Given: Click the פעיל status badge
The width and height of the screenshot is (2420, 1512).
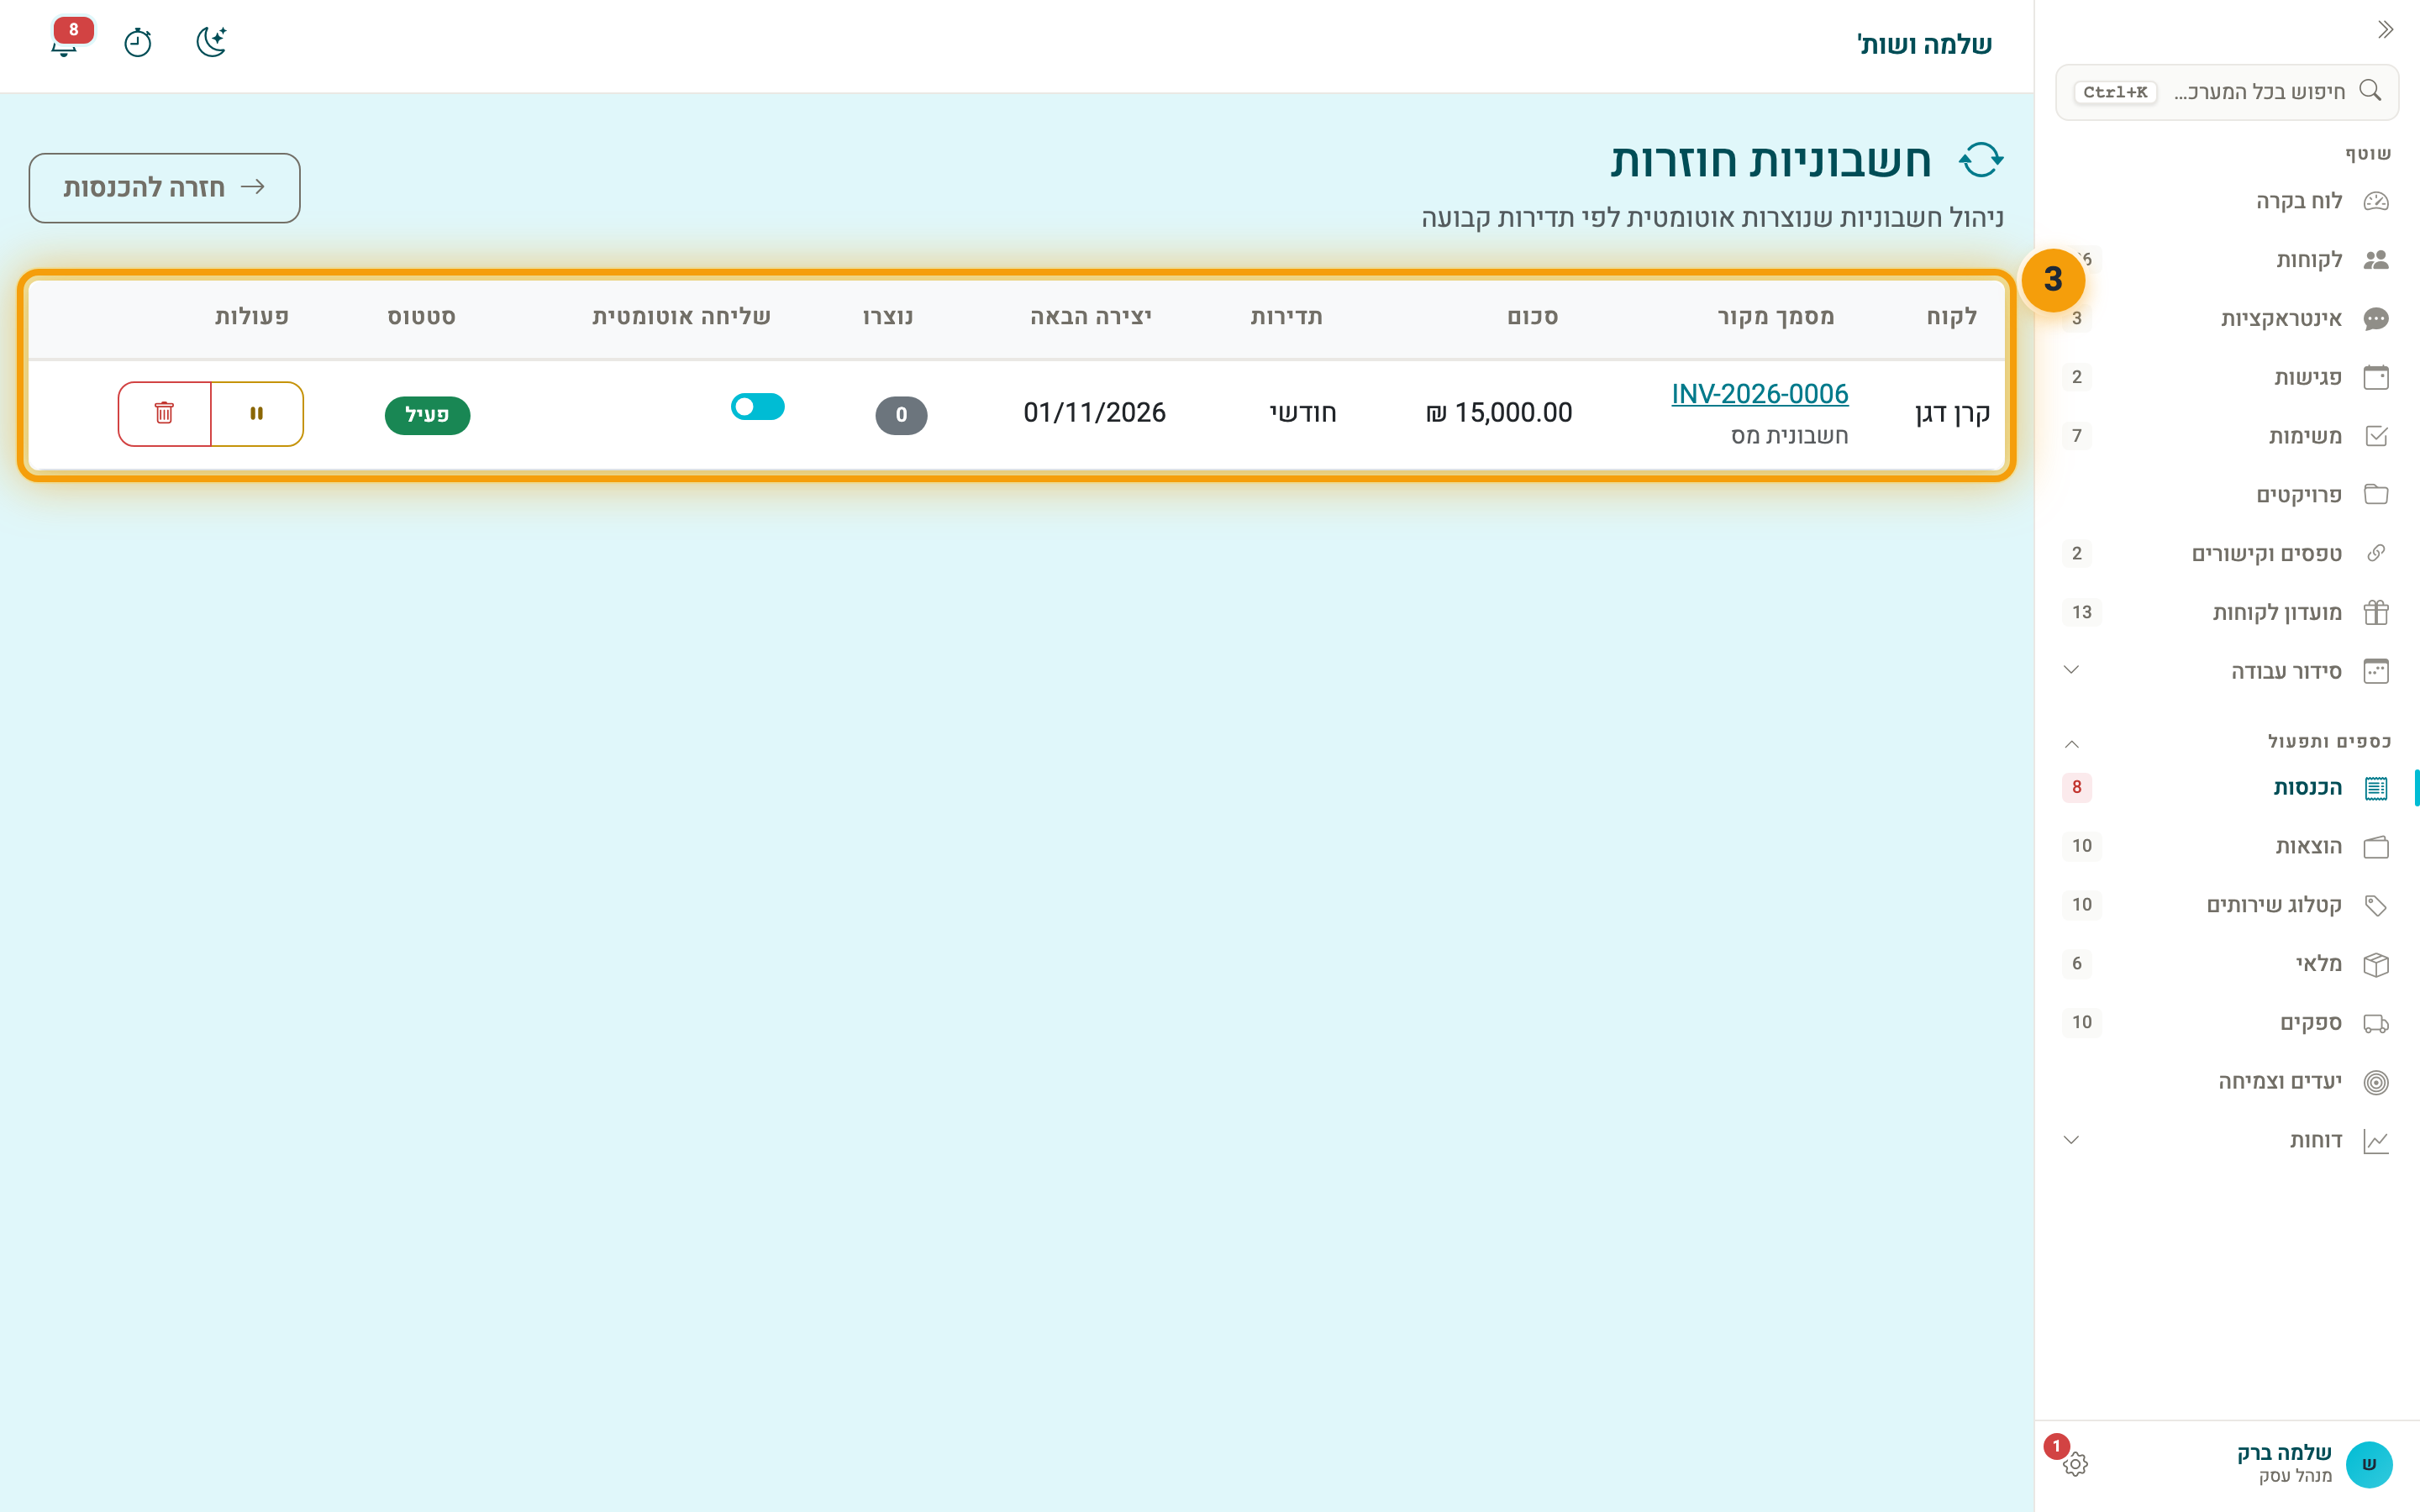Looking at the screenshot, I should [427, 415].
